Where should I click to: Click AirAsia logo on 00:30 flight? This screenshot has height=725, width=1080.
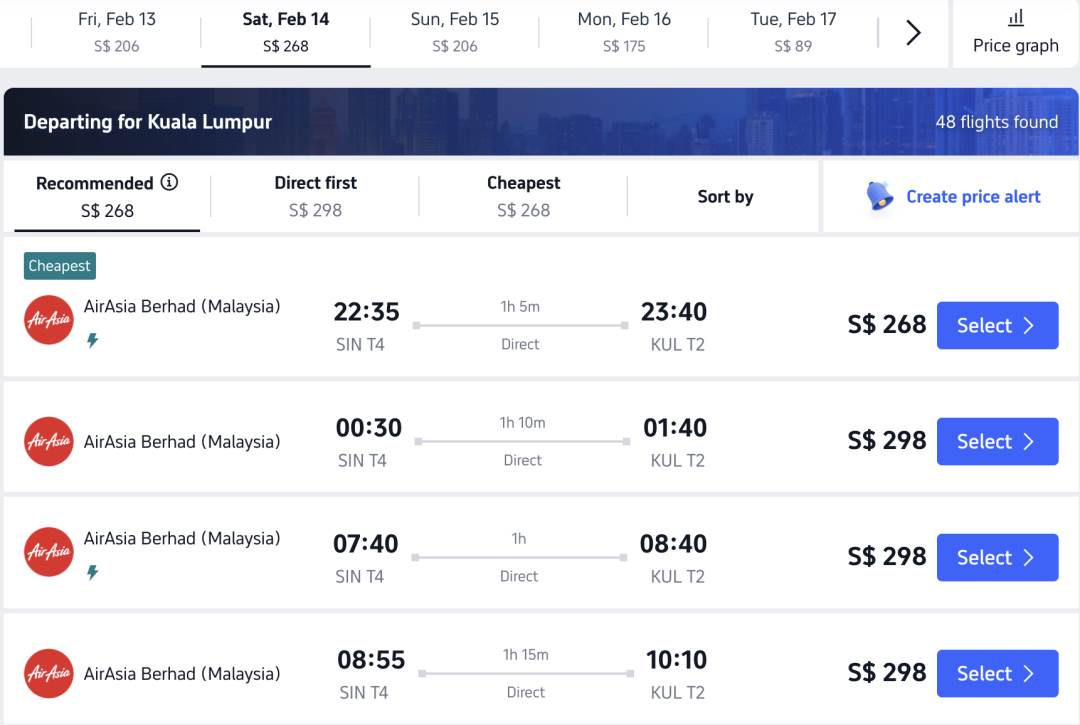tap(49, 441)
